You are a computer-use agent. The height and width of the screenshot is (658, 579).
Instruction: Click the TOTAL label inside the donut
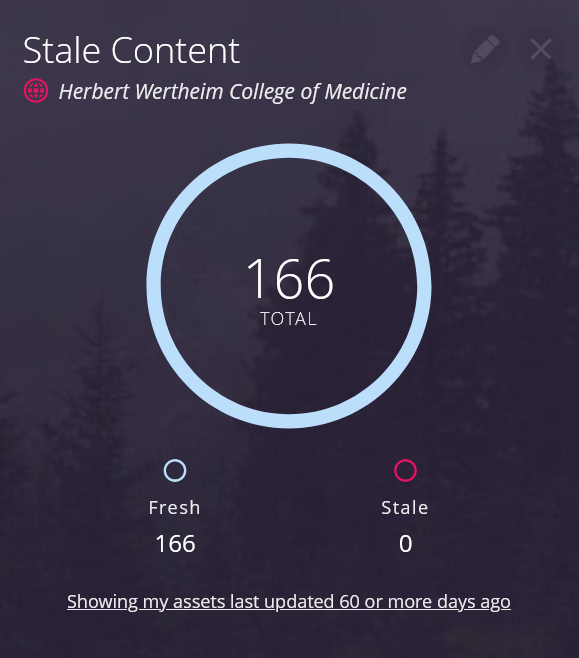pos(289,319)
